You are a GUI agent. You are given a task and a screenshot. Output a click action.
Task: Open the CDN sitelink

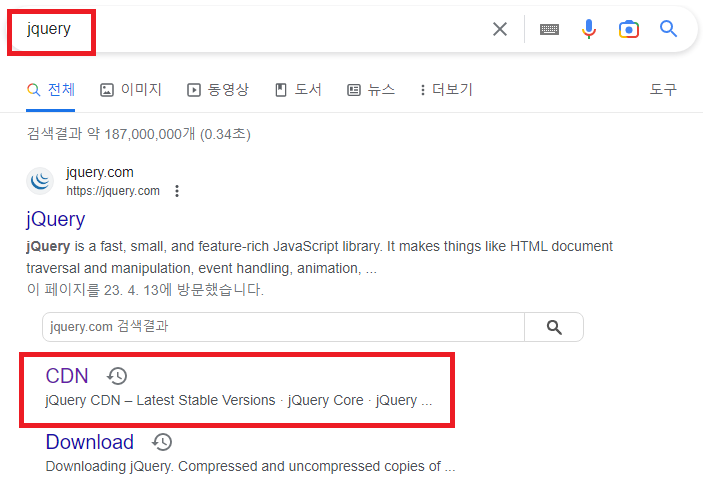(67, 376)
